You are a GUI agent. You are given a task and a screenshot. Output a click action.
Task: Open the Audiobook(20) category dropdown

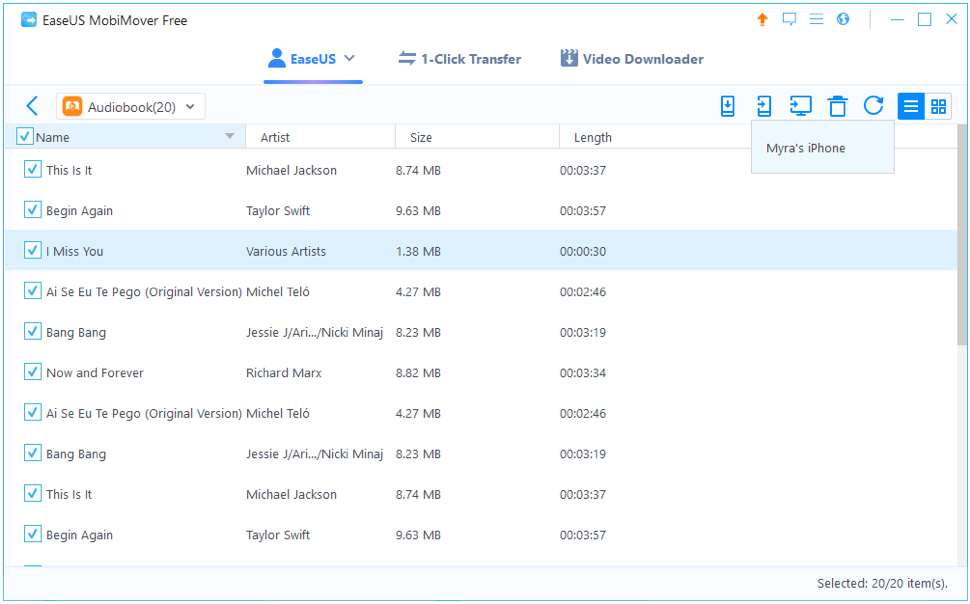click(131, 106)
